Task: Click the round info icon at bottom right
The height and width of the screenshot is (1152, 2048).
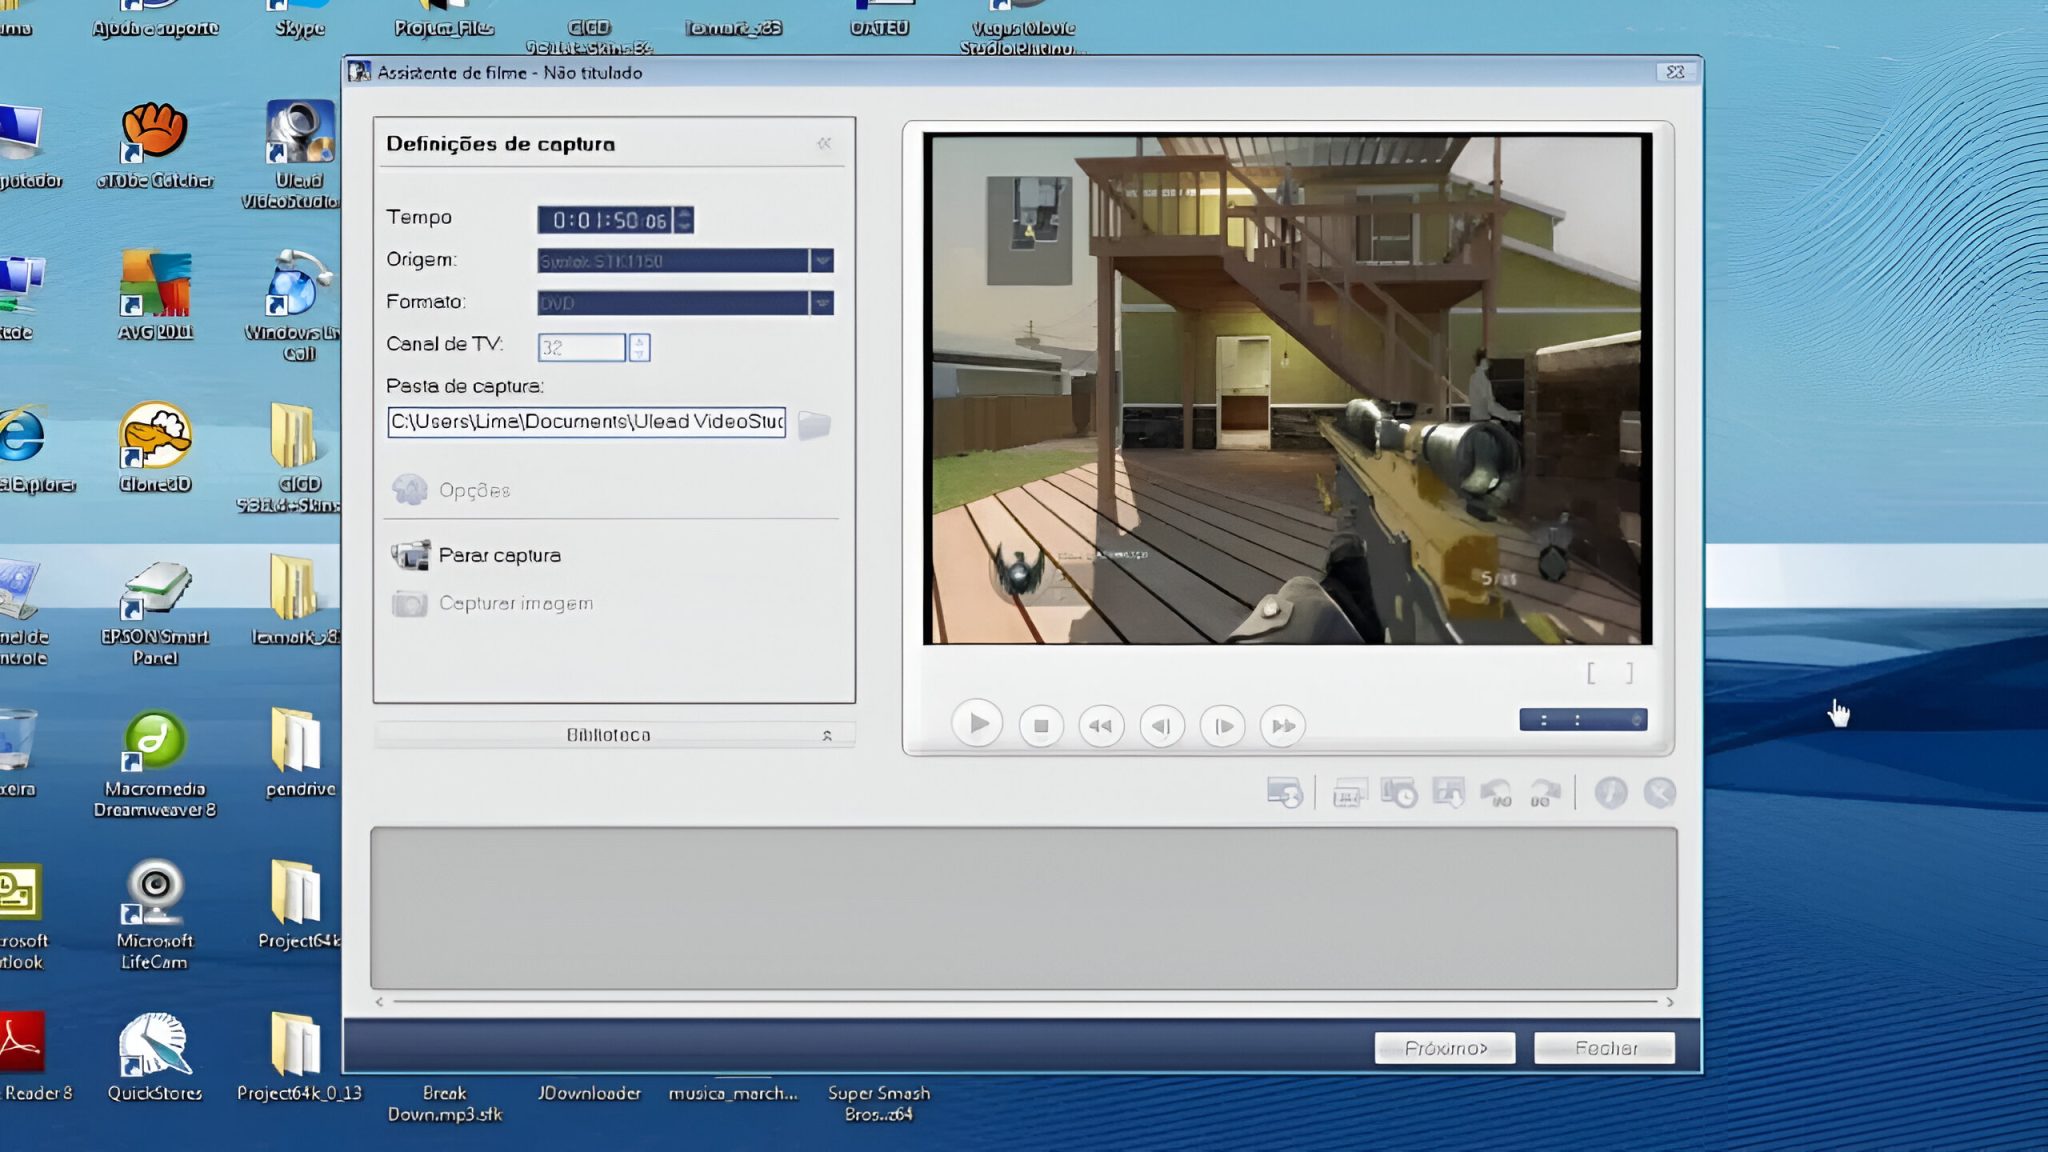Action: point(1610,793)
